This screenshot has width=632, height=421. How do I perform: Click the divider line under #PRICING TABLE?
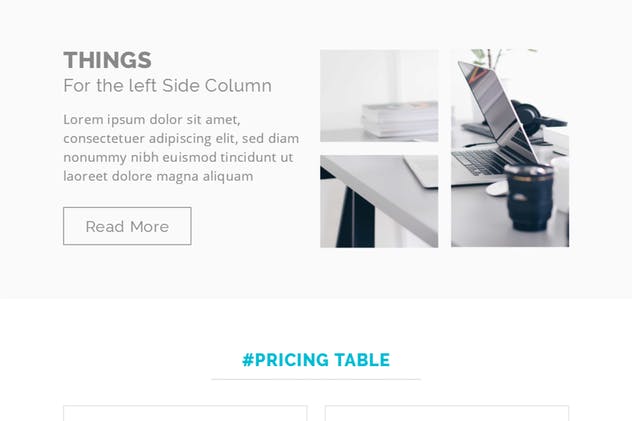[316, 379]
